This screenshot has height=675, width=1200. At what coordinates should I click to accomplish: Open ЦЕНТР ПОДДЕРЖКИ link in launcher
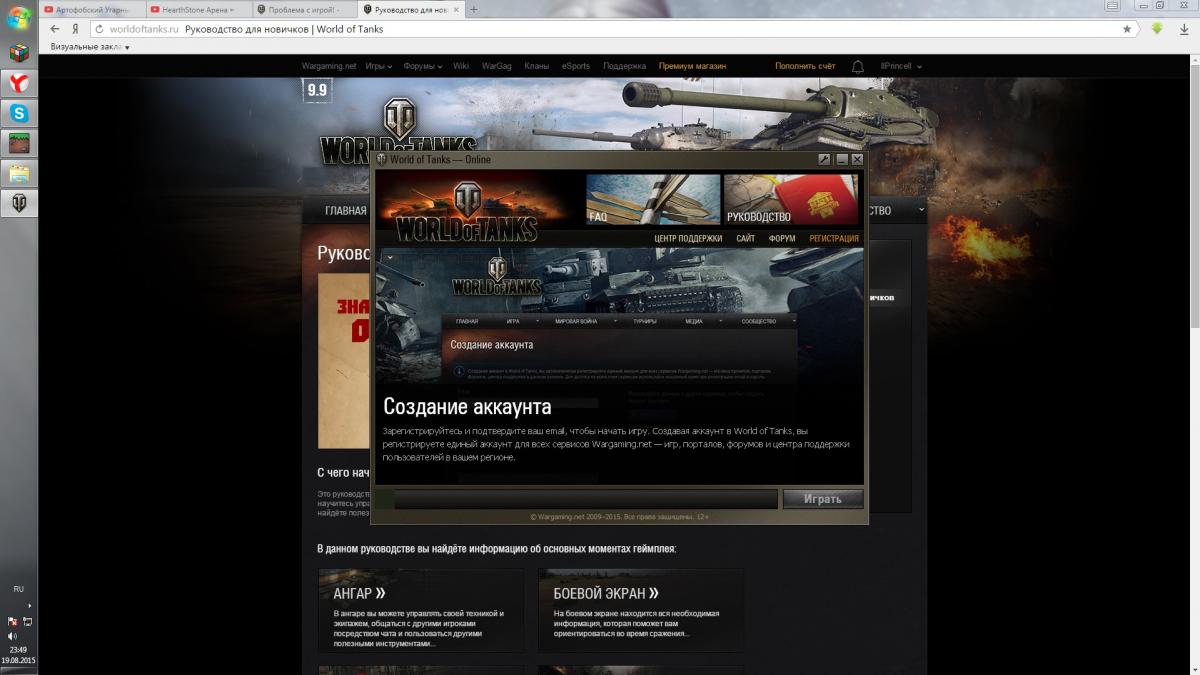point(688,239)
